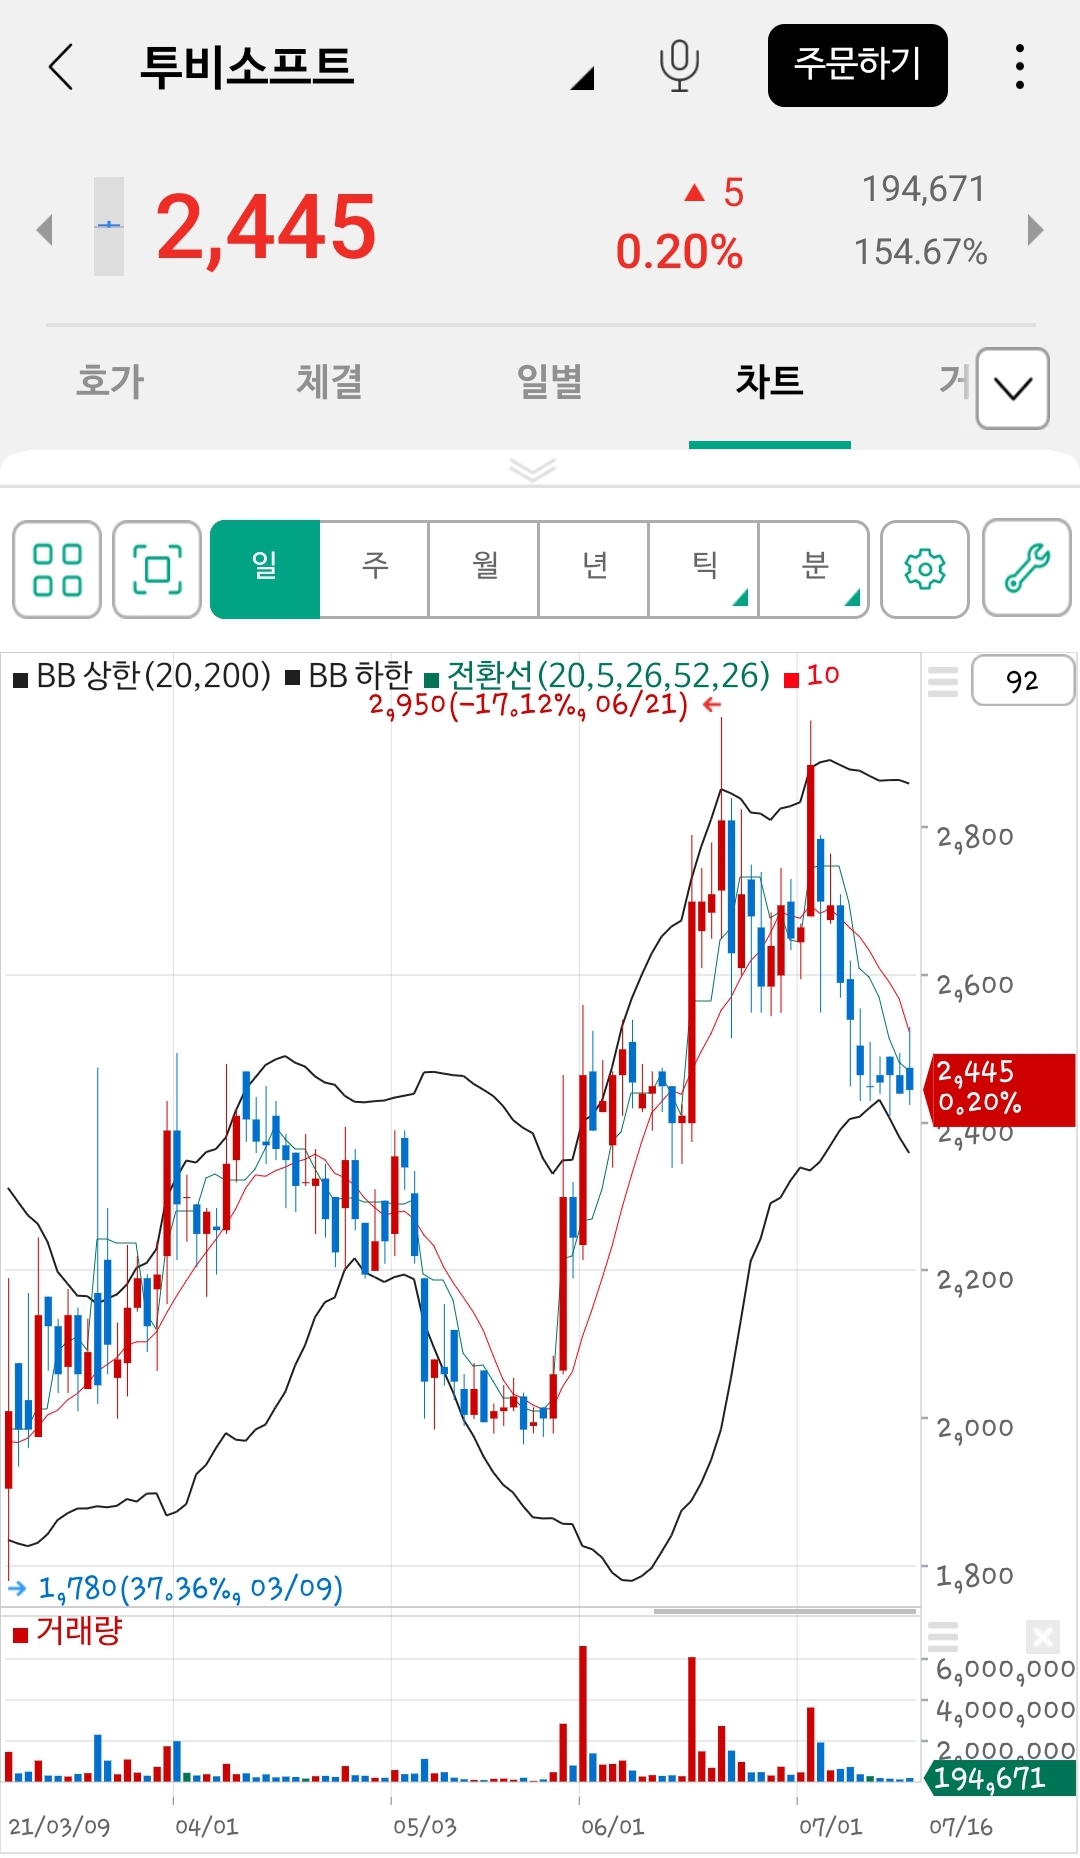The width and height of the screenshot is (1080, 1858).
Task: Tap the 06/01 date axis label
Action: [x=612, y=1826]
